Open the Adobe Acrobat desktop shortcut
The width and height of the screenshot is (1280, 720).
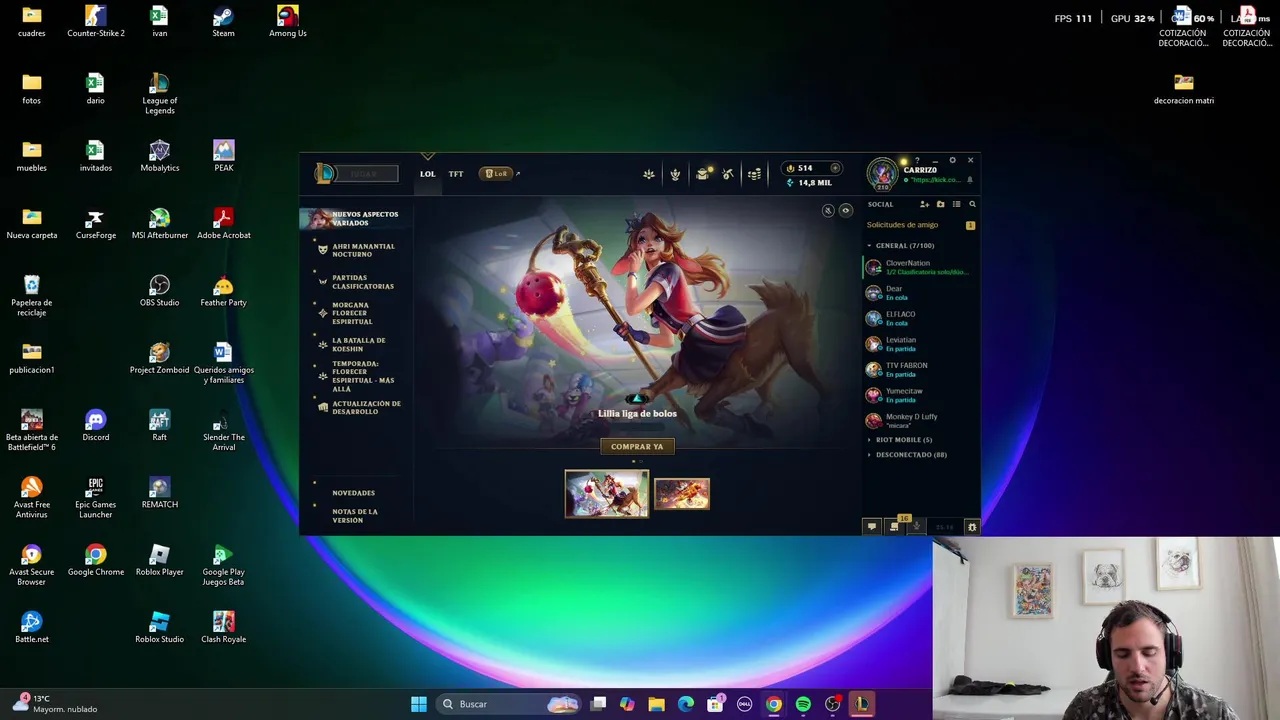223,222
